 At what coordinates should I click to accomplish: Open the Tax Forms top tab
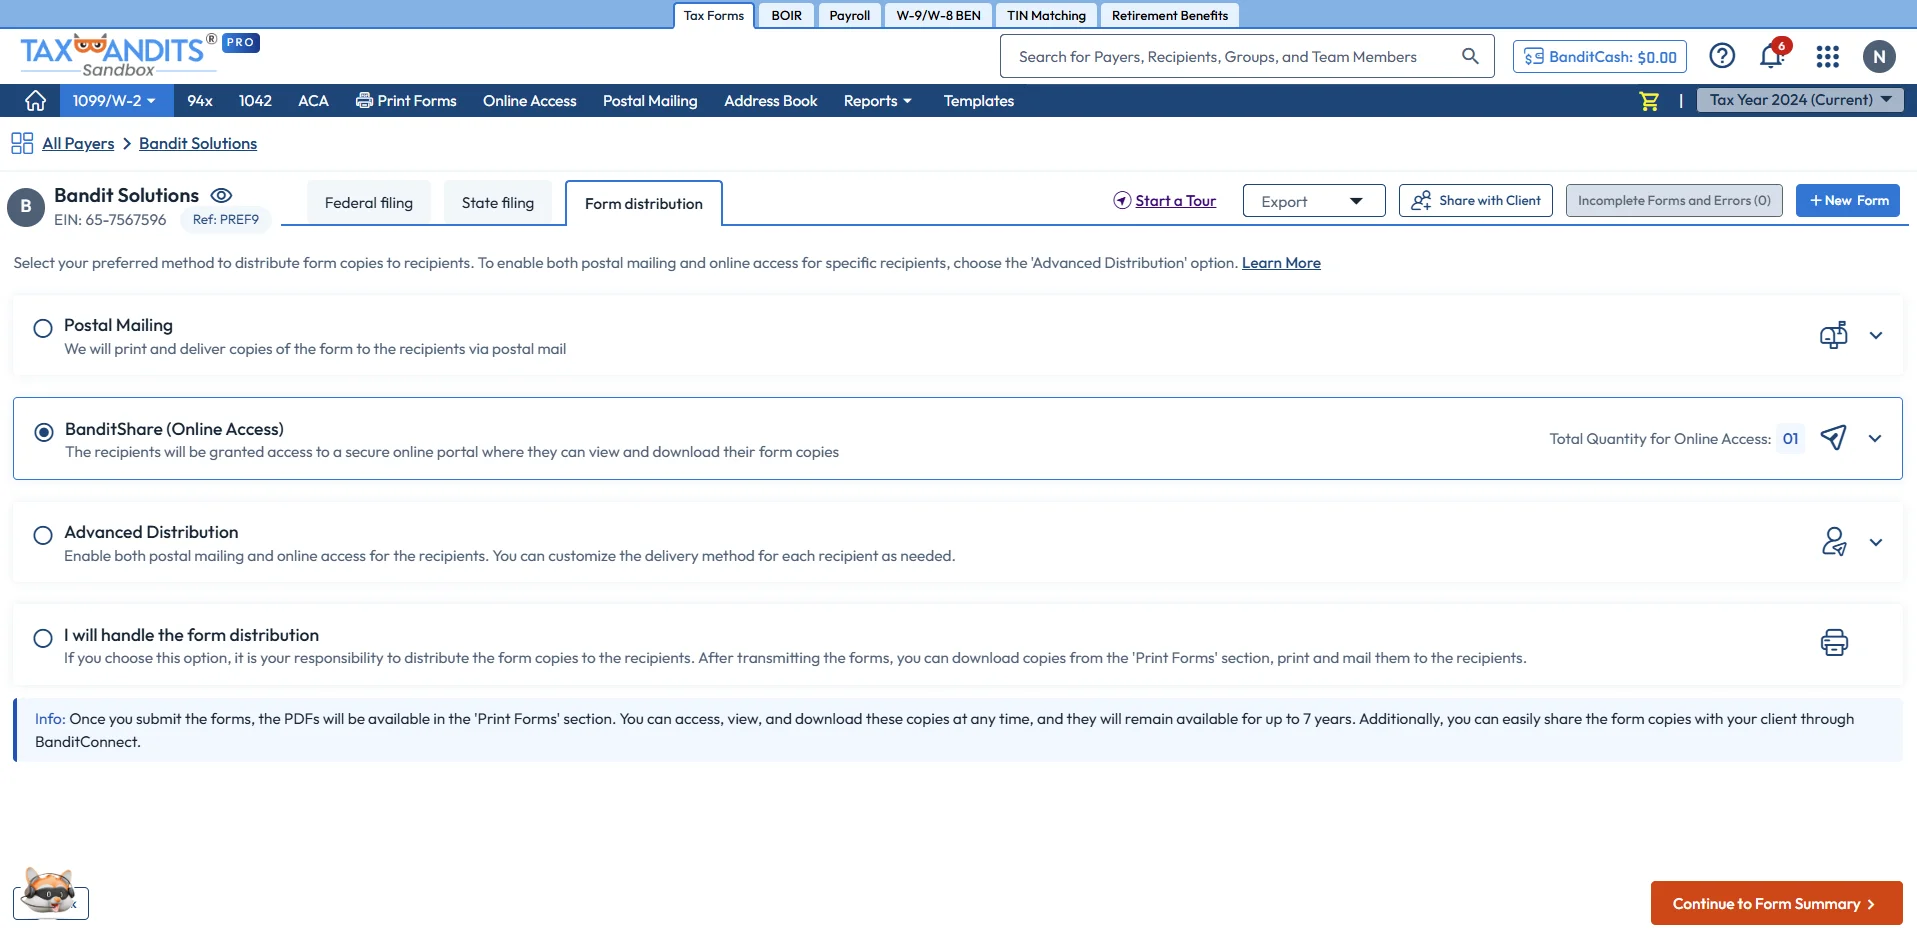click(714, 15)
